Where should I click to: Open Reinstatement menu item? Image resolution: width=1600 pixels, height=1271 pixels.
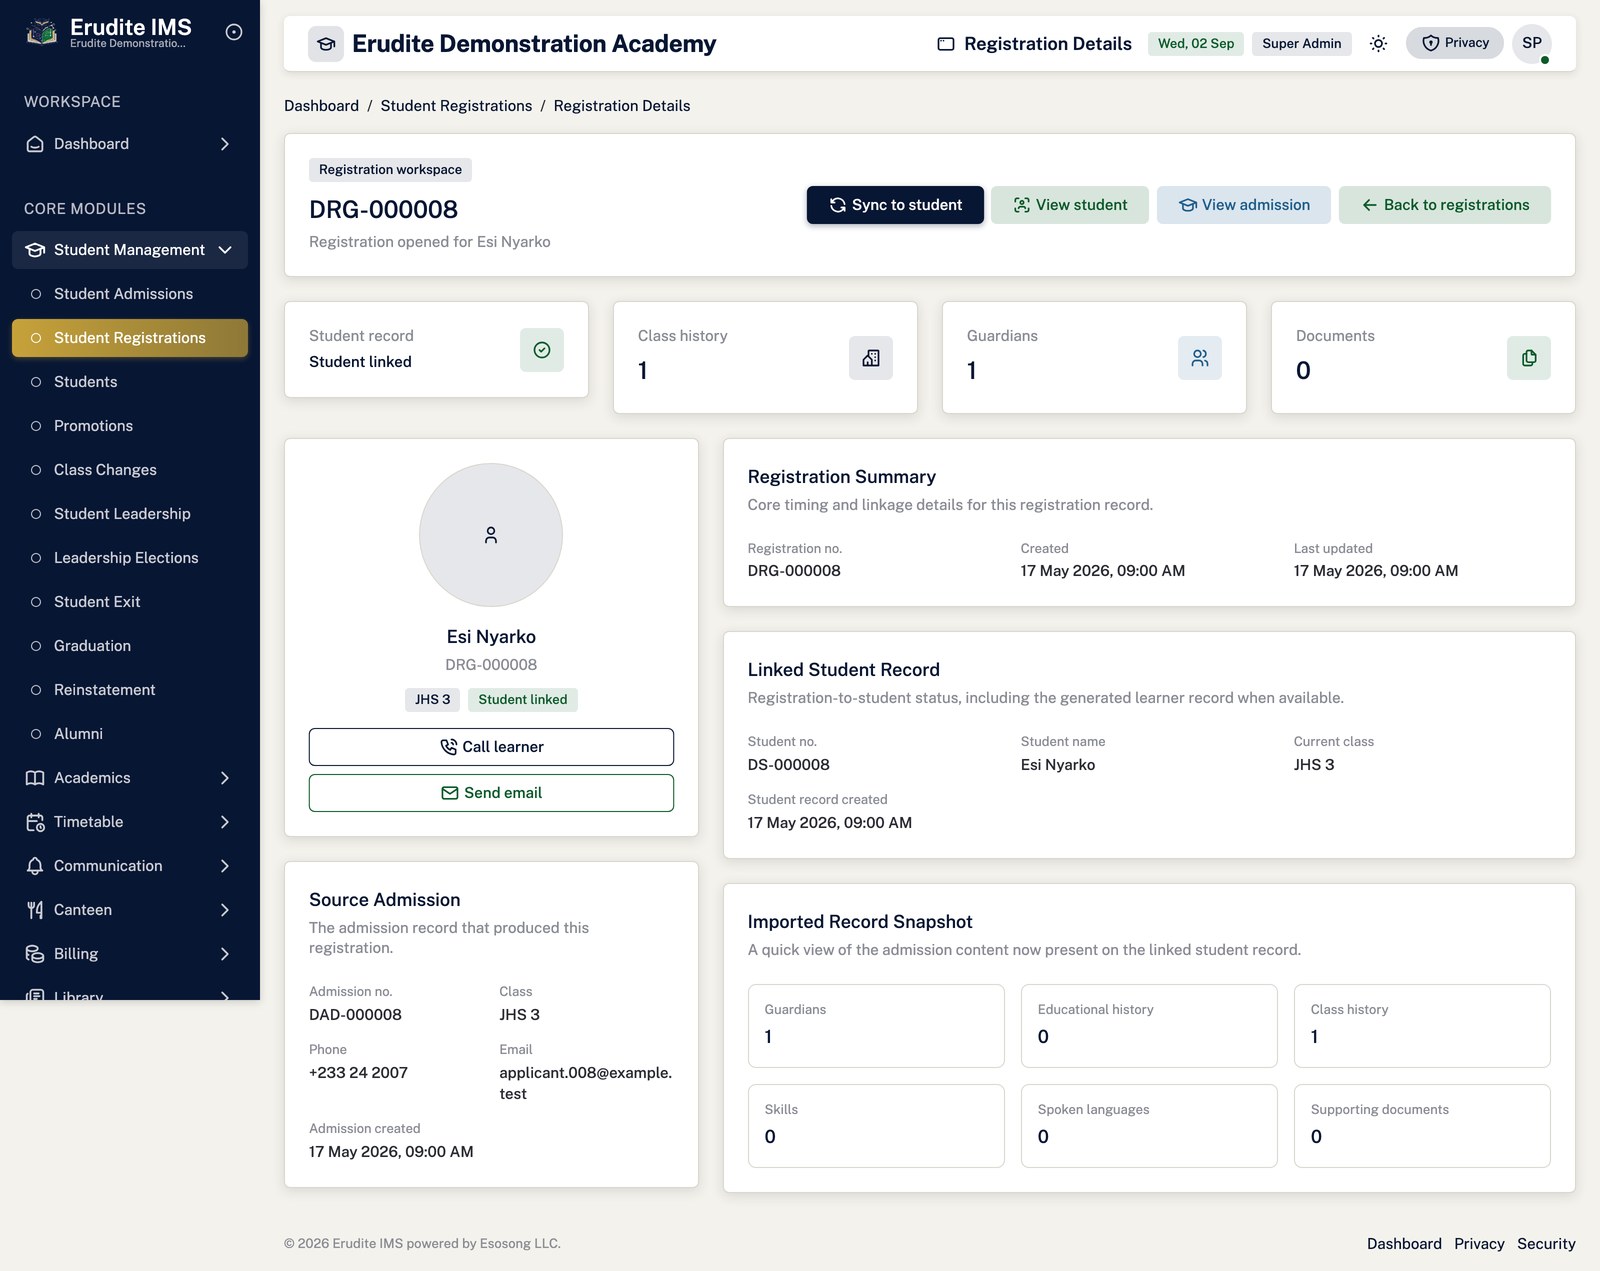click(x=130, y=690)
